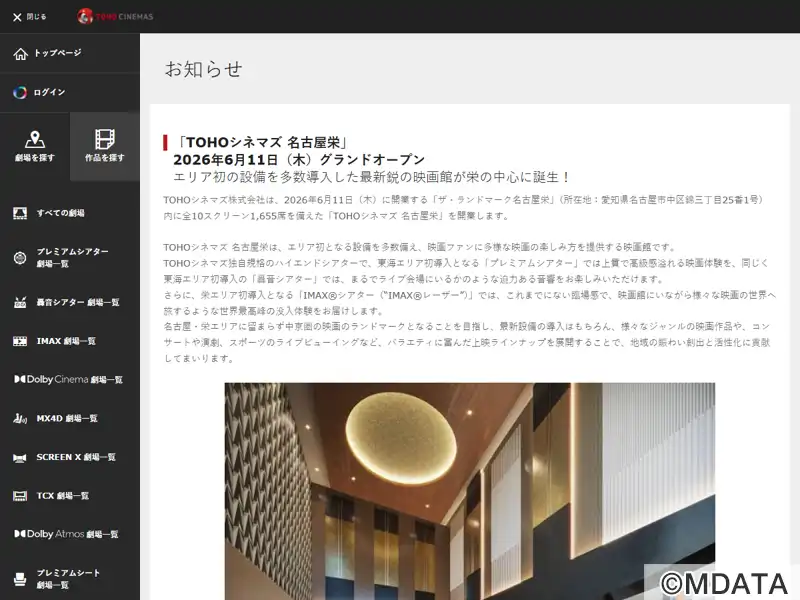Click the お知らせ page heading

203,69
